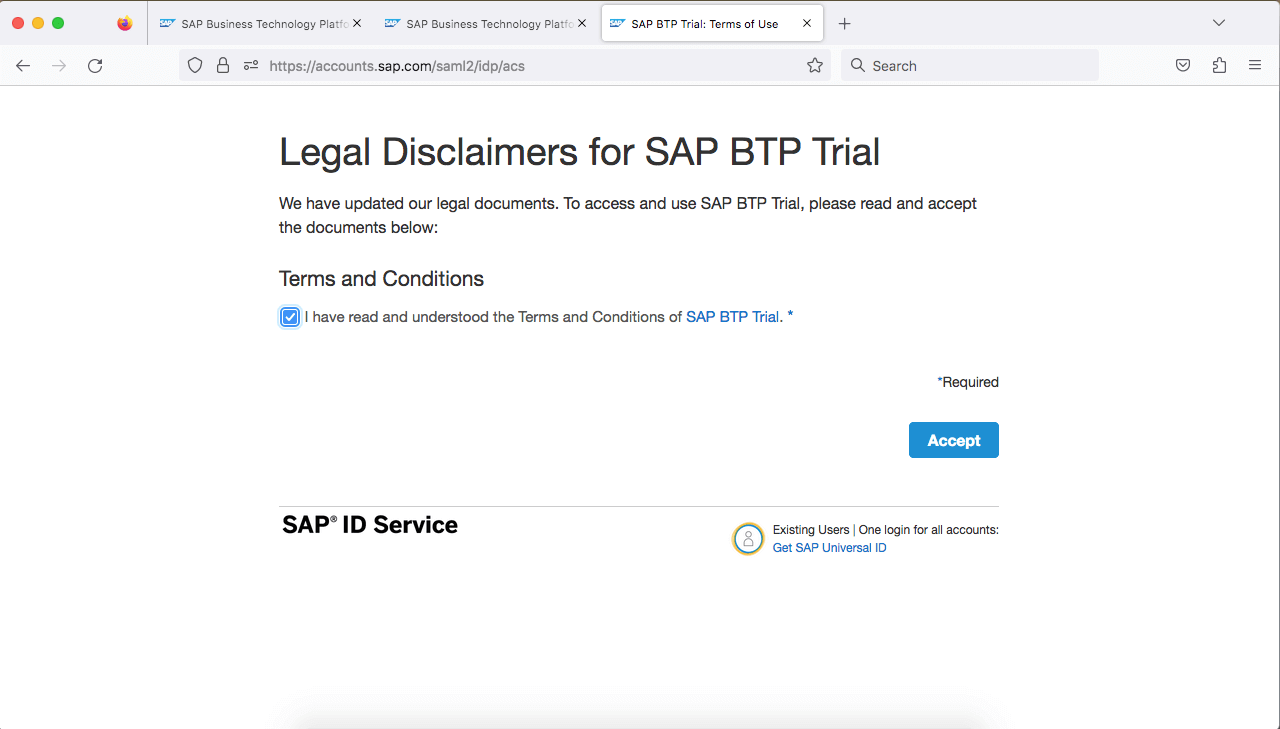Bookmark this page with the star icon

click(x=814, y=65)
